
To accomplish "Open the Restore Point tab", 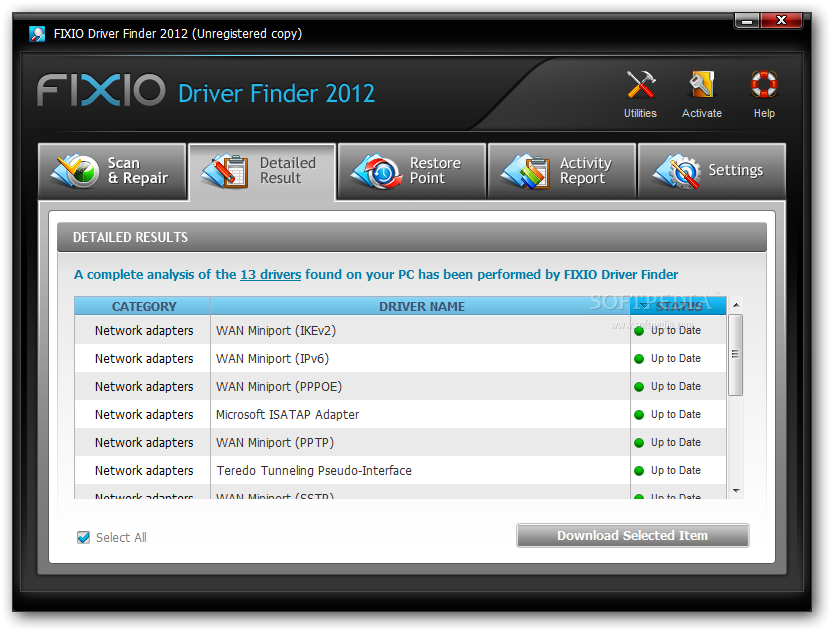I will 412,171.
